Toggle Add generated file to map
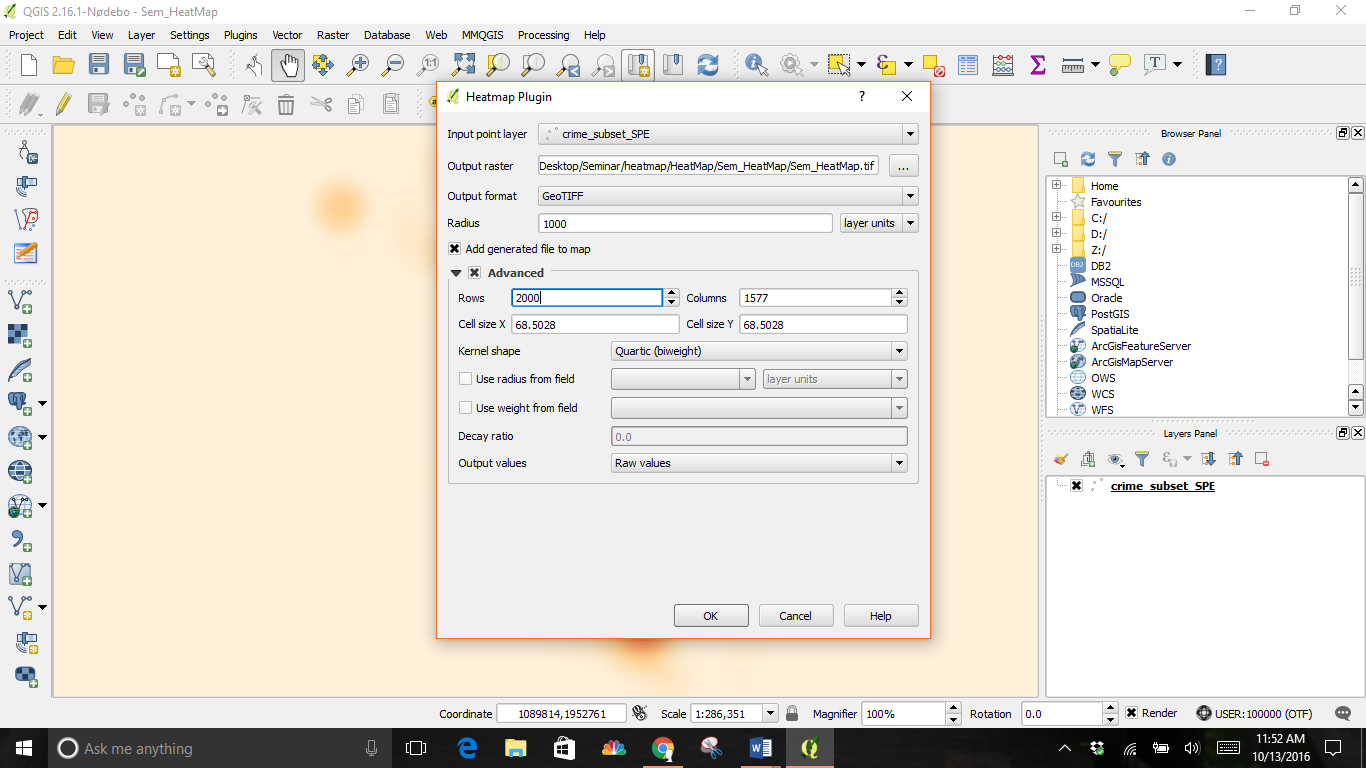Image resolution: width=1366 pixels, height=768 pixels. [455, 249]
